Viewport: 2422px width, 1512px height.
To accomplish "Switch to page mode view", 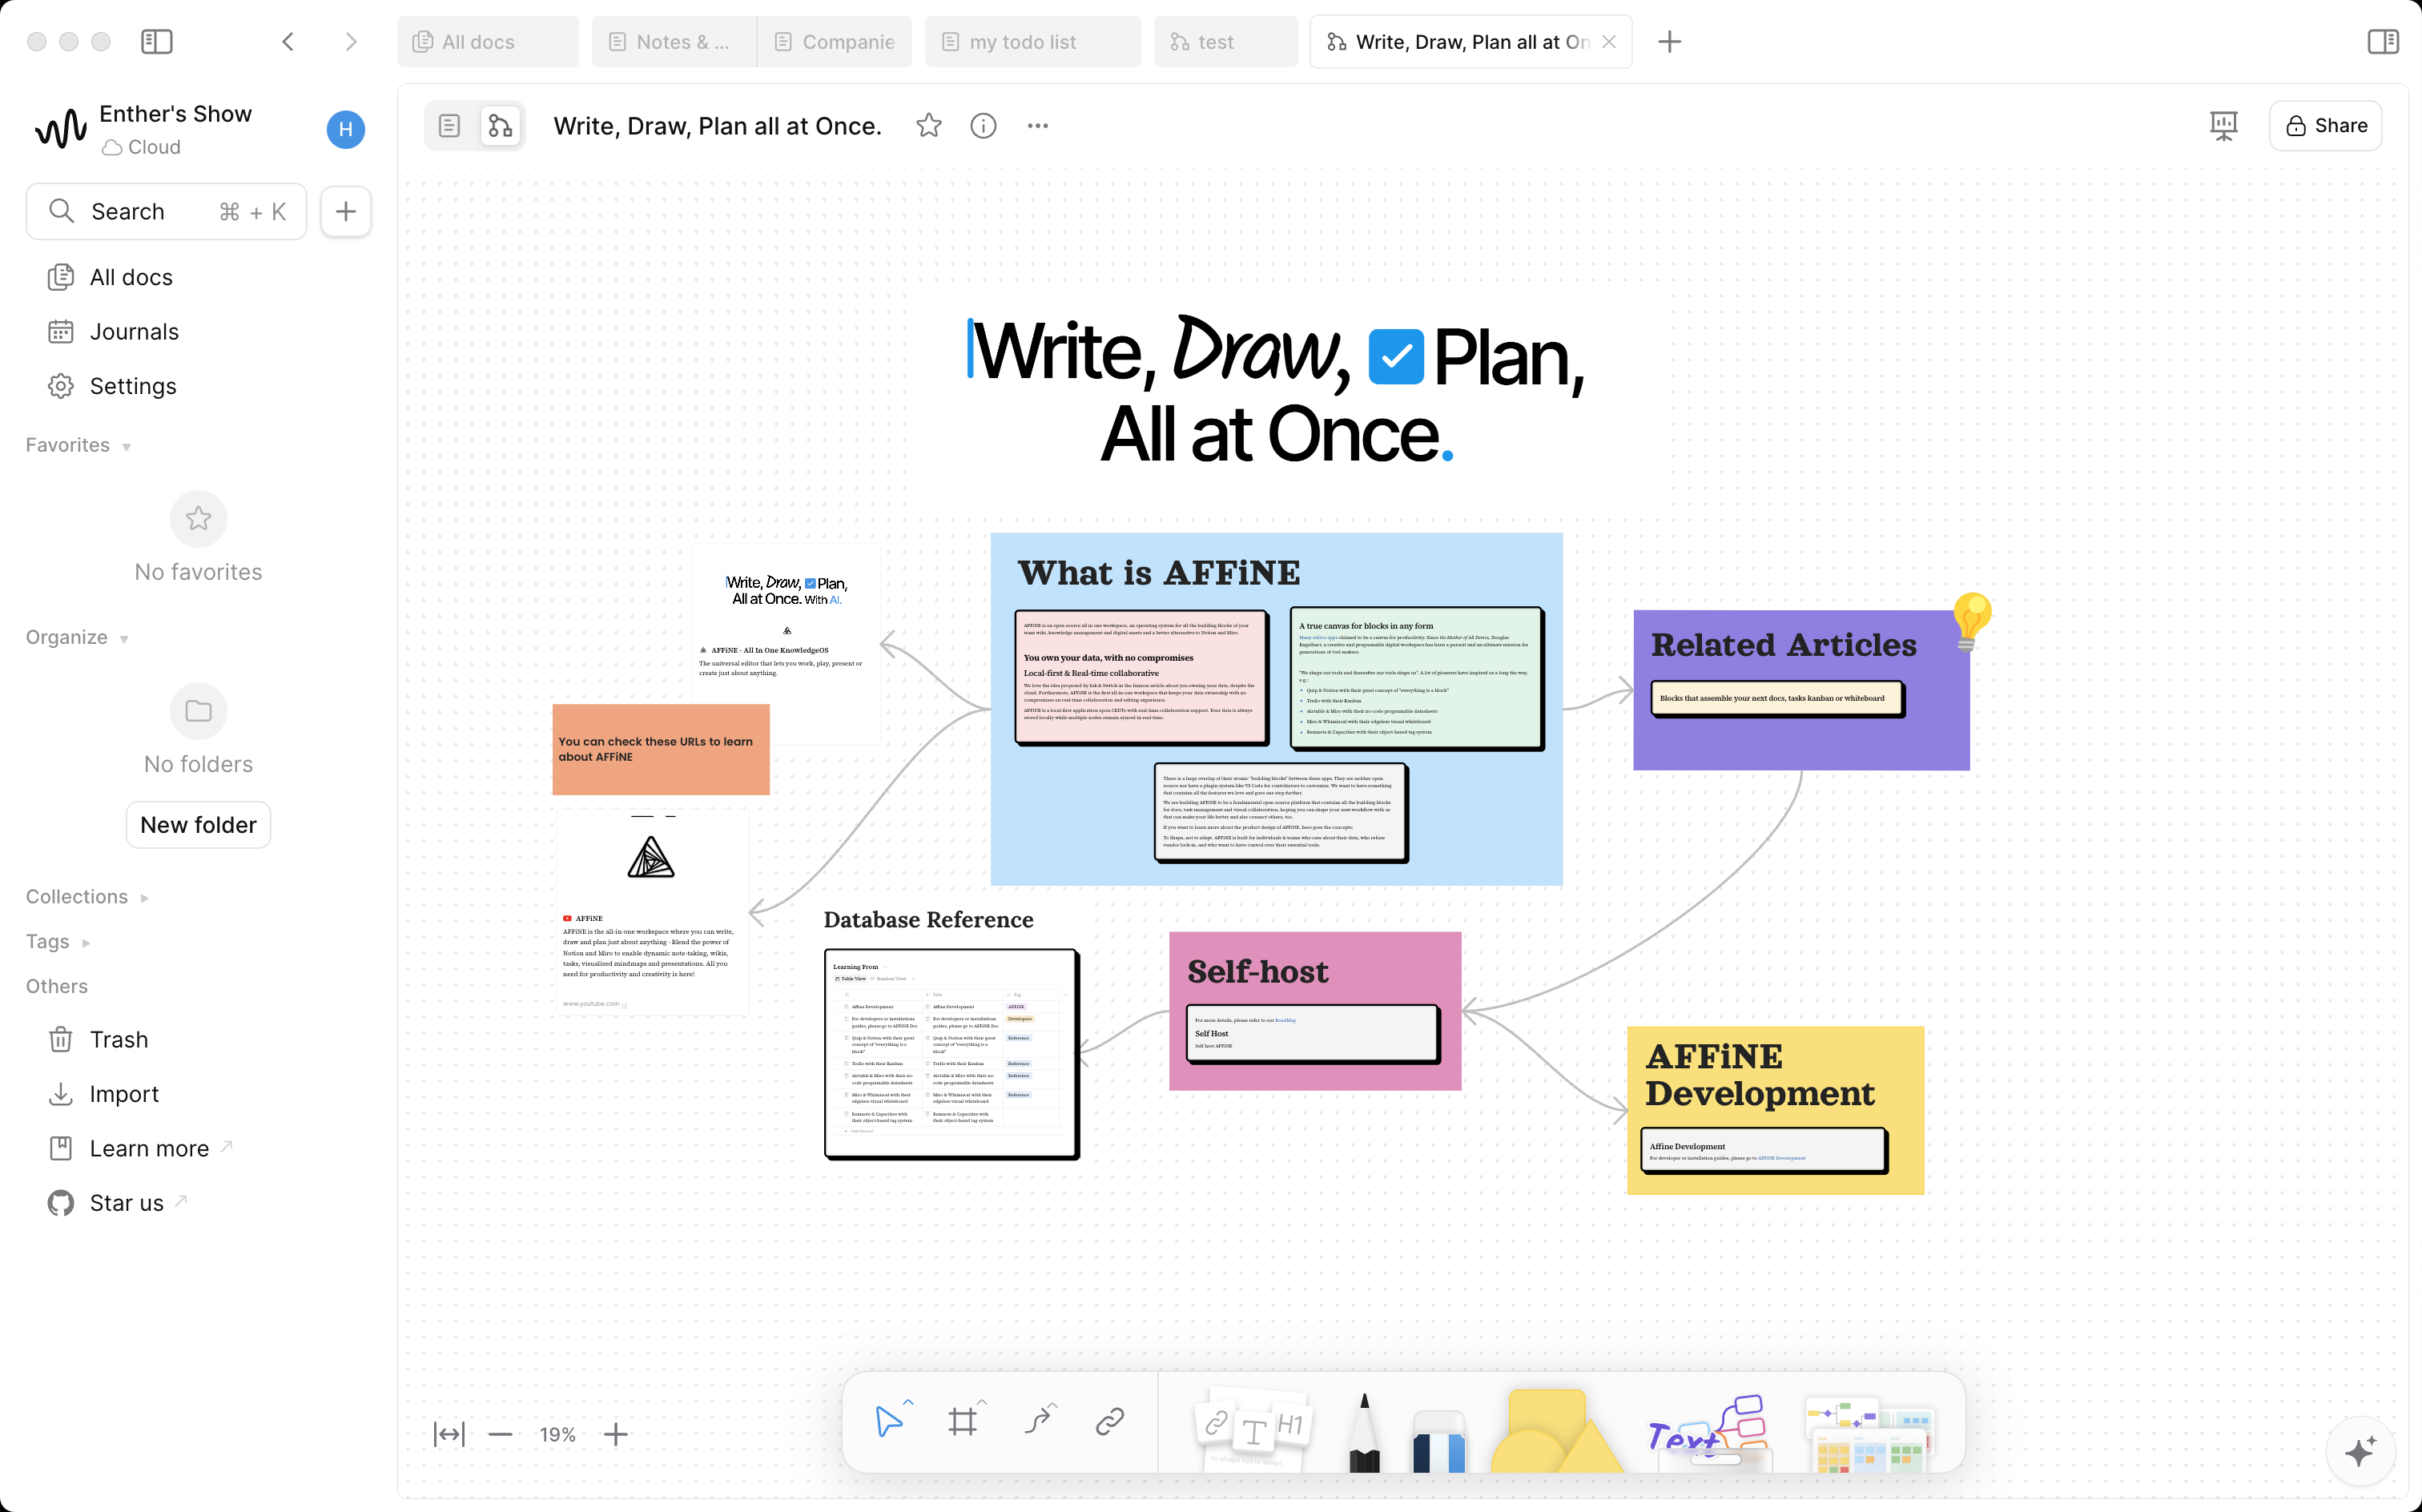I will 449,126.
